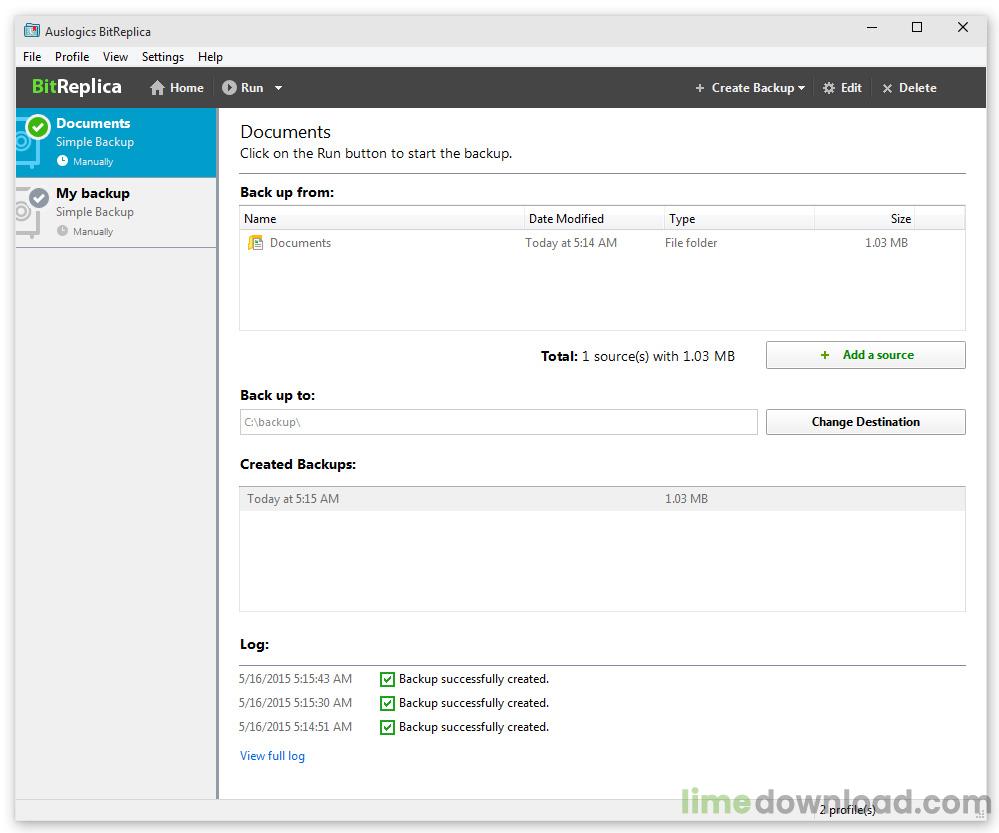Click the Home icon in toolbar
Screen dimensions: 999x833
click(157, 88)
